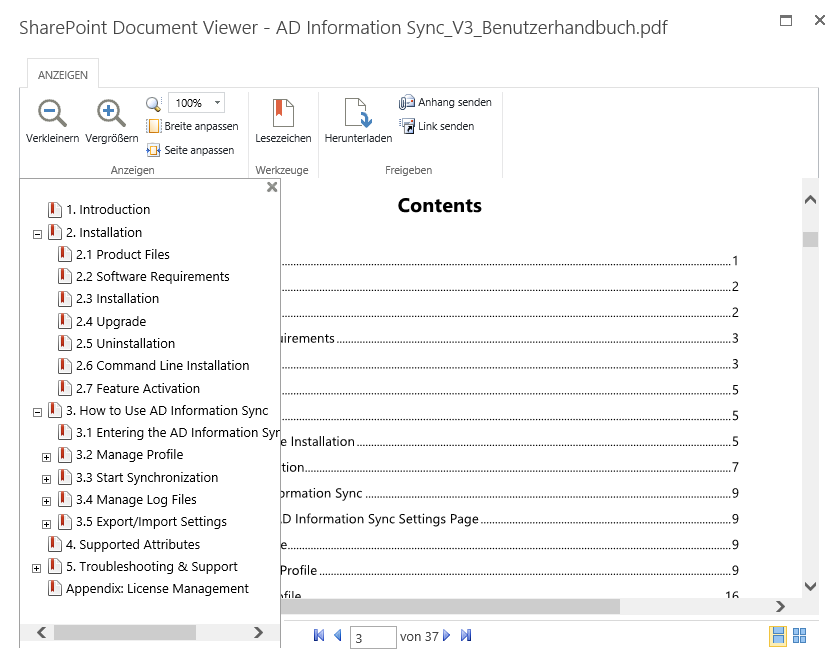
Task: Expand the 3.4 Manage Log Files node
Action: click(x=47, y=502)
